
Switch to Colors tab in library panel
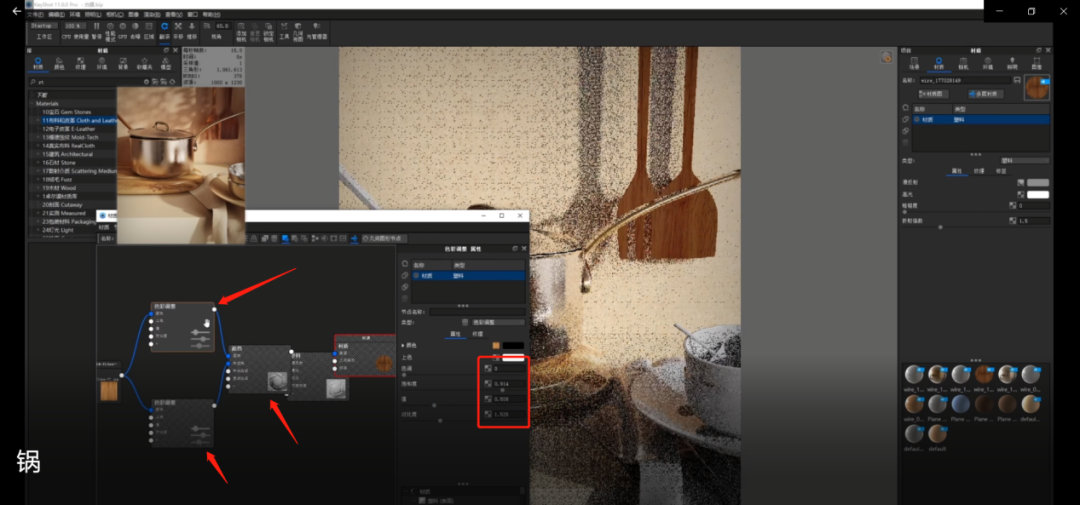[59, 64]
